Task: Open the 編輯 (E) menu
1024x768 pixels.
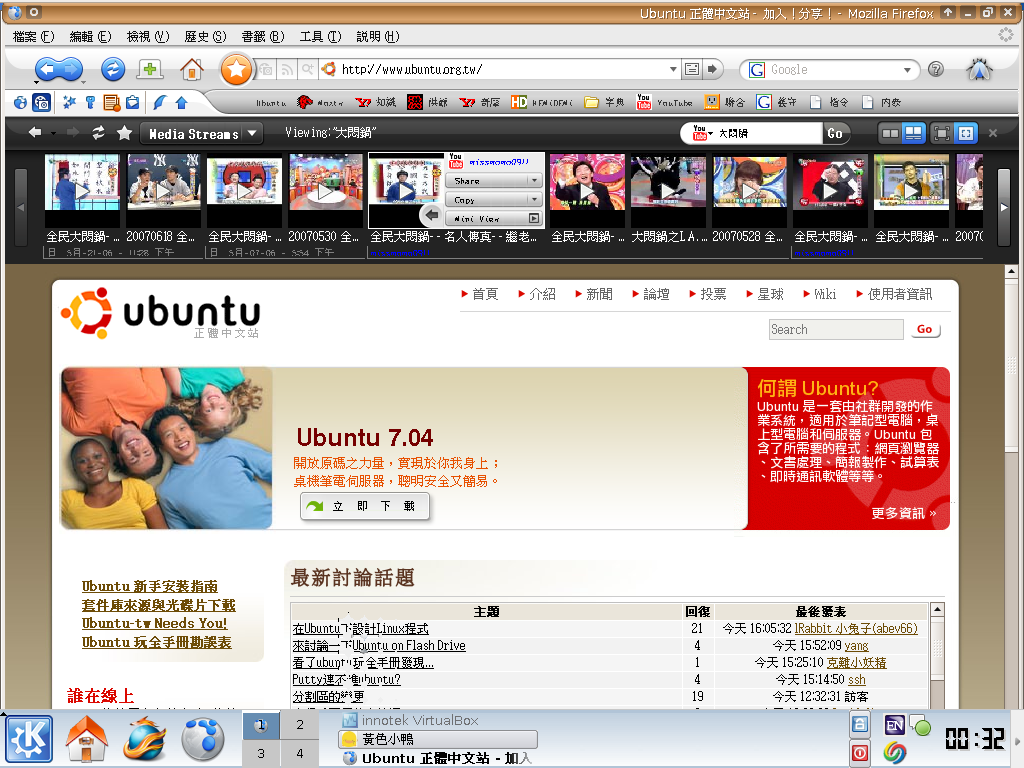Action: click(90, 37)
